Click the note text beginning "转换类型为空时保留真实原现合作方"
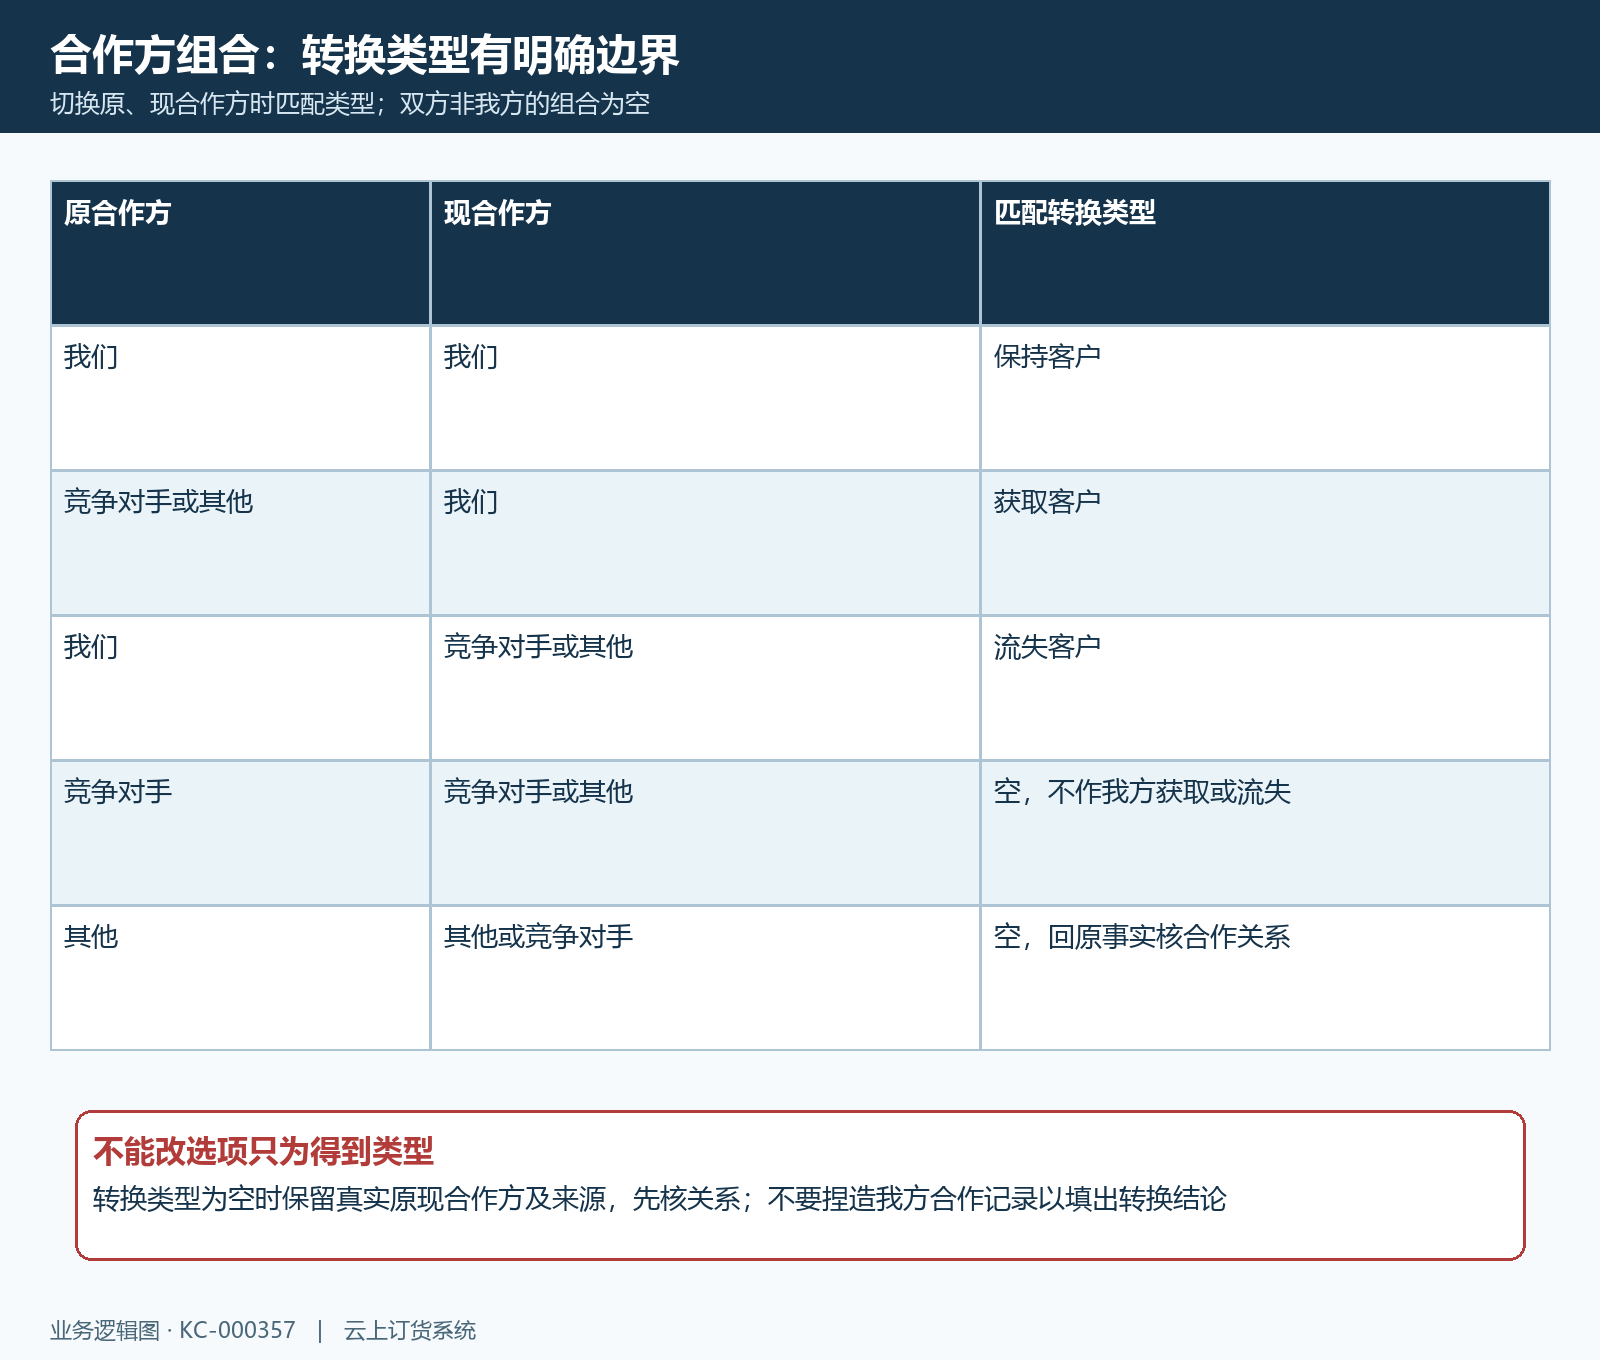Screen dimensions: 1600x1360 (x=660, y=1198)
